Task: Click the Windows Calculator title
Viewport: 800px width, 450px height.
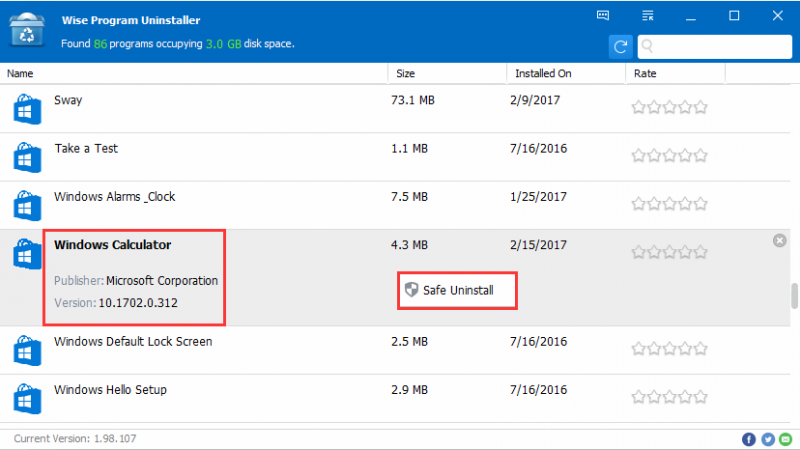Action: coord(113,245)
